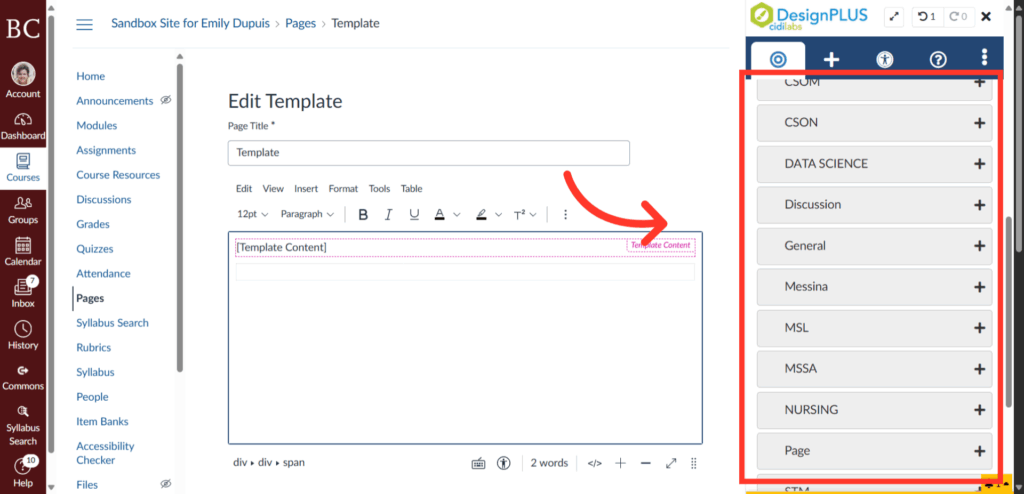This screenshot has height=494, width=1024.
Task: Apply bold formatting in the editor
Action: pyautogui.click(x=364, y=214)
